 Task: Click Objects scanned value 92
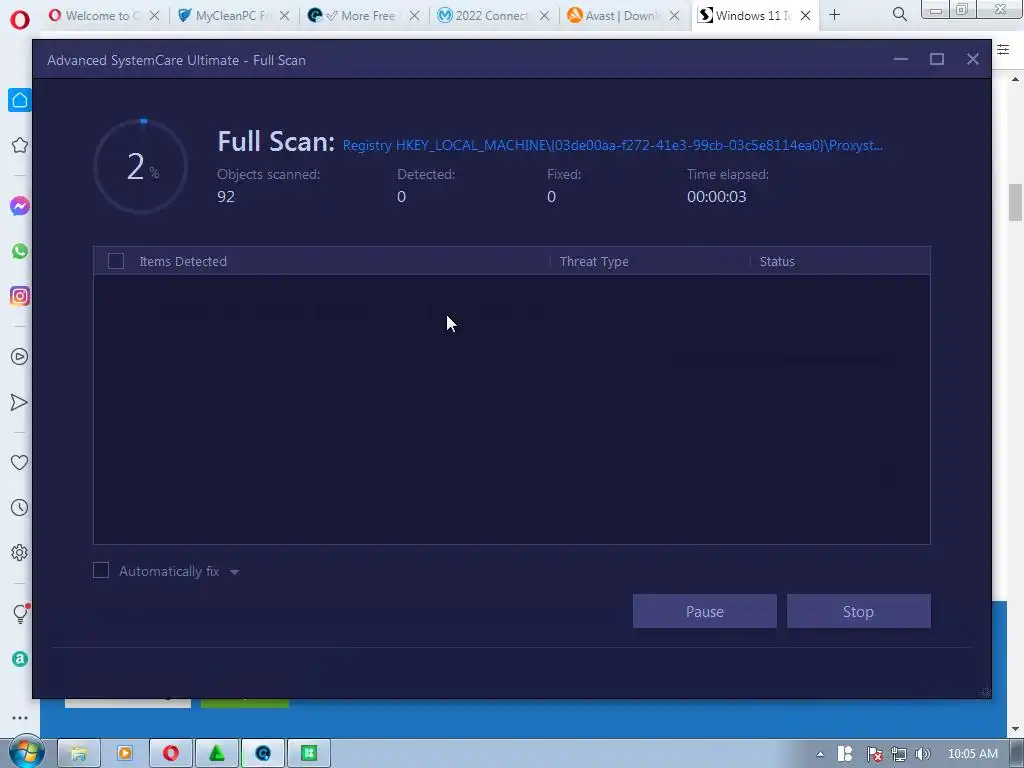[226, 197]
